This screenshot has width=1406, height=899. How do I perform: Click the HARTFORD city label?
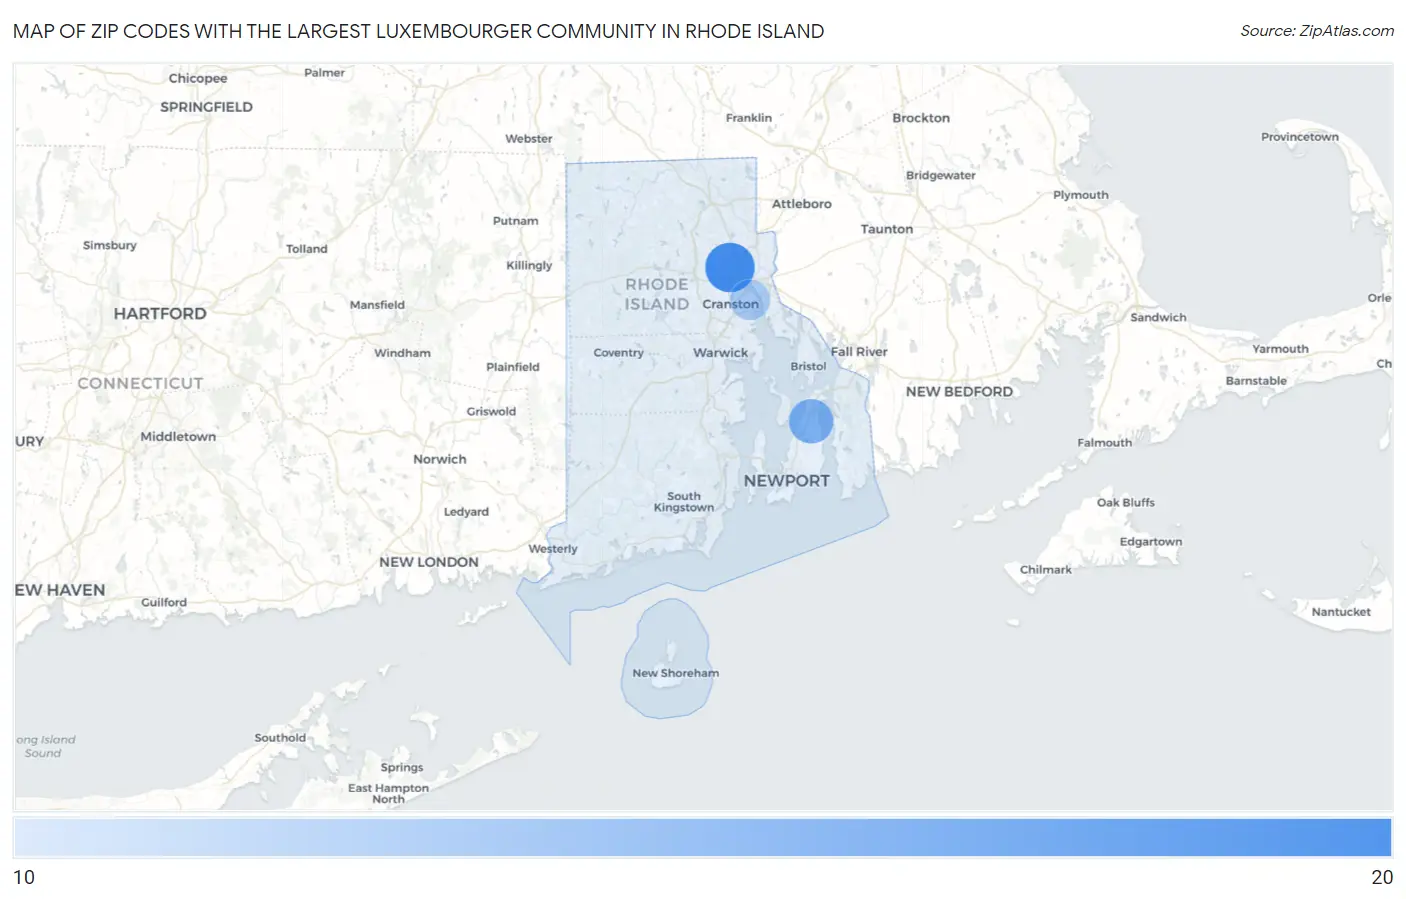pos(160,314)
